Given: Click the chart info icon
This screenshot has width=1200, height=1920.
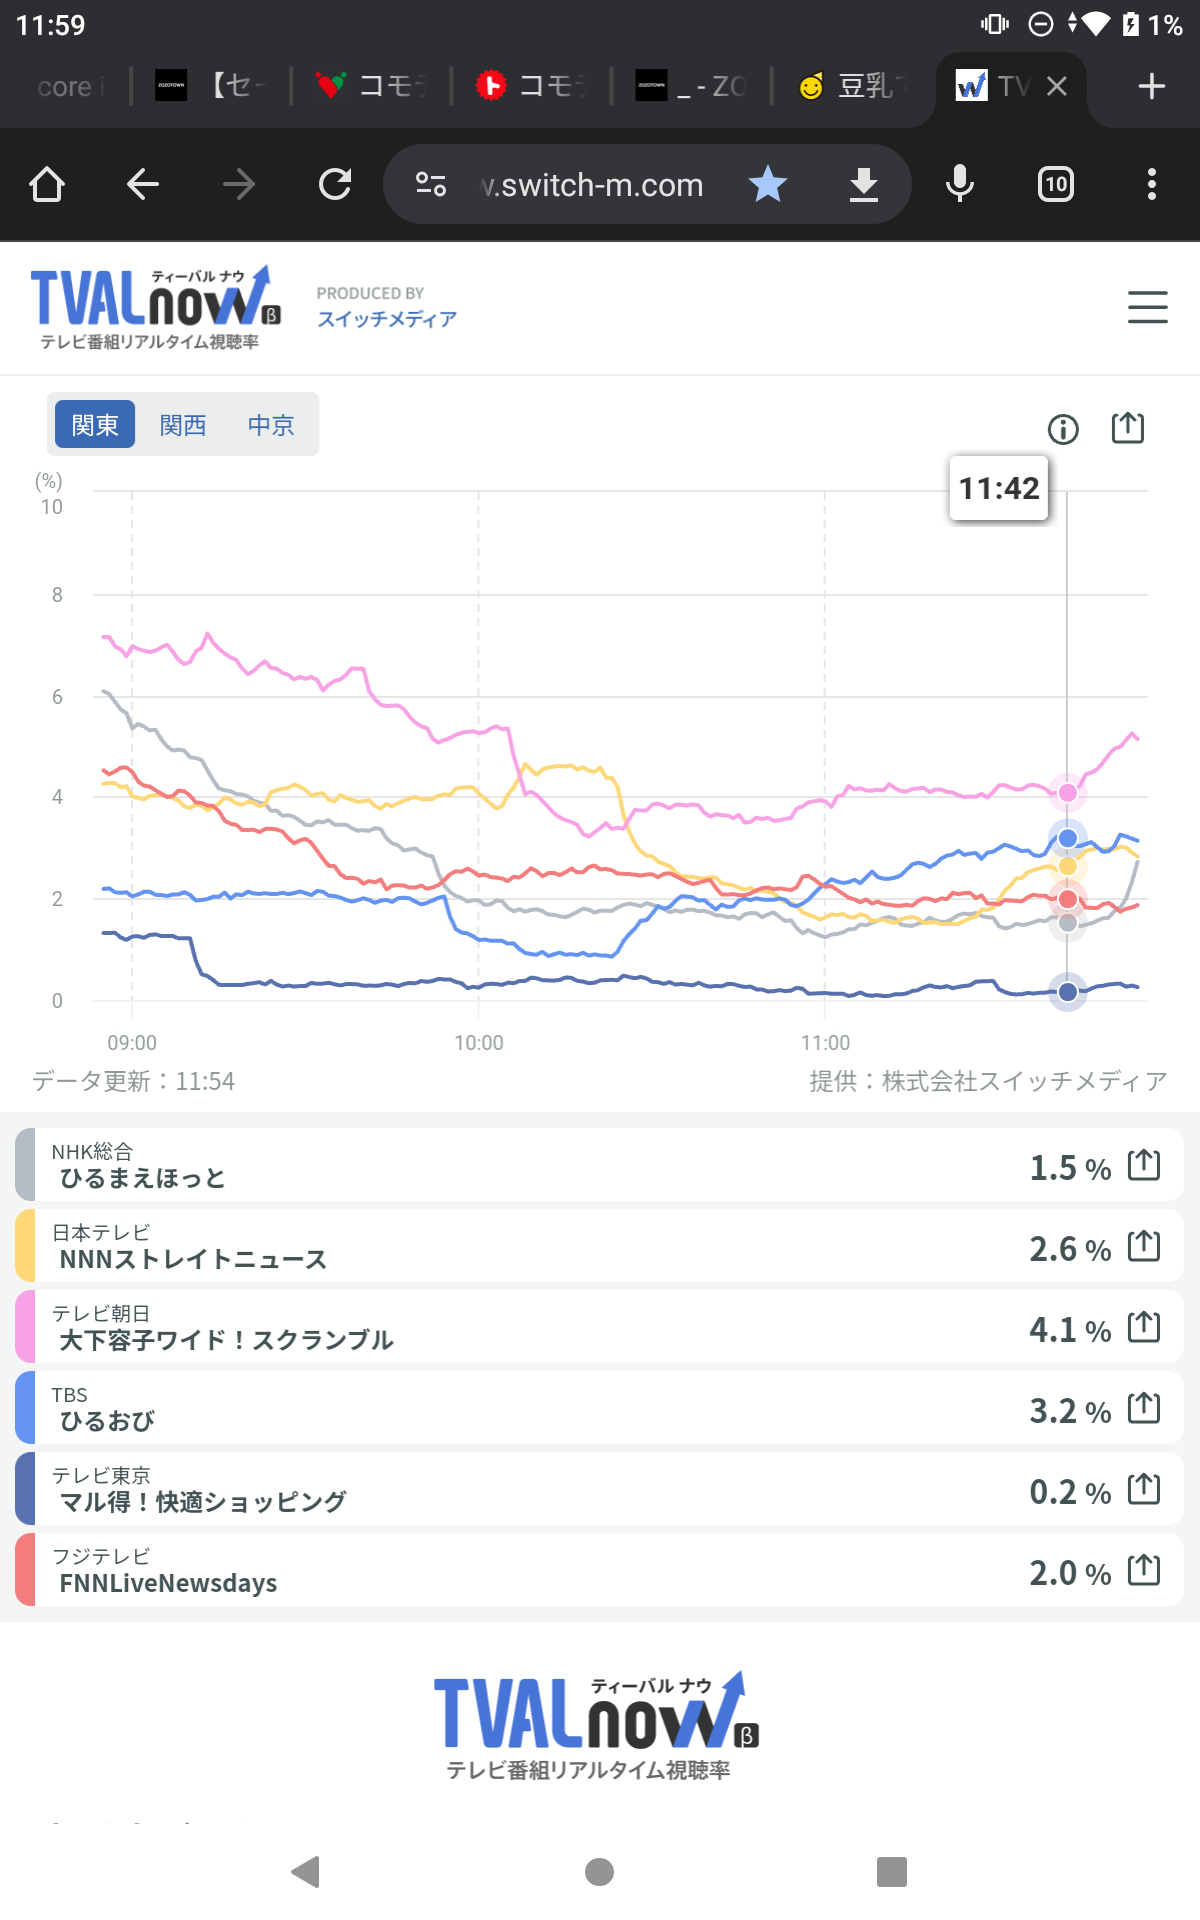Looking at the screenshot, I should coord(1063,430).
